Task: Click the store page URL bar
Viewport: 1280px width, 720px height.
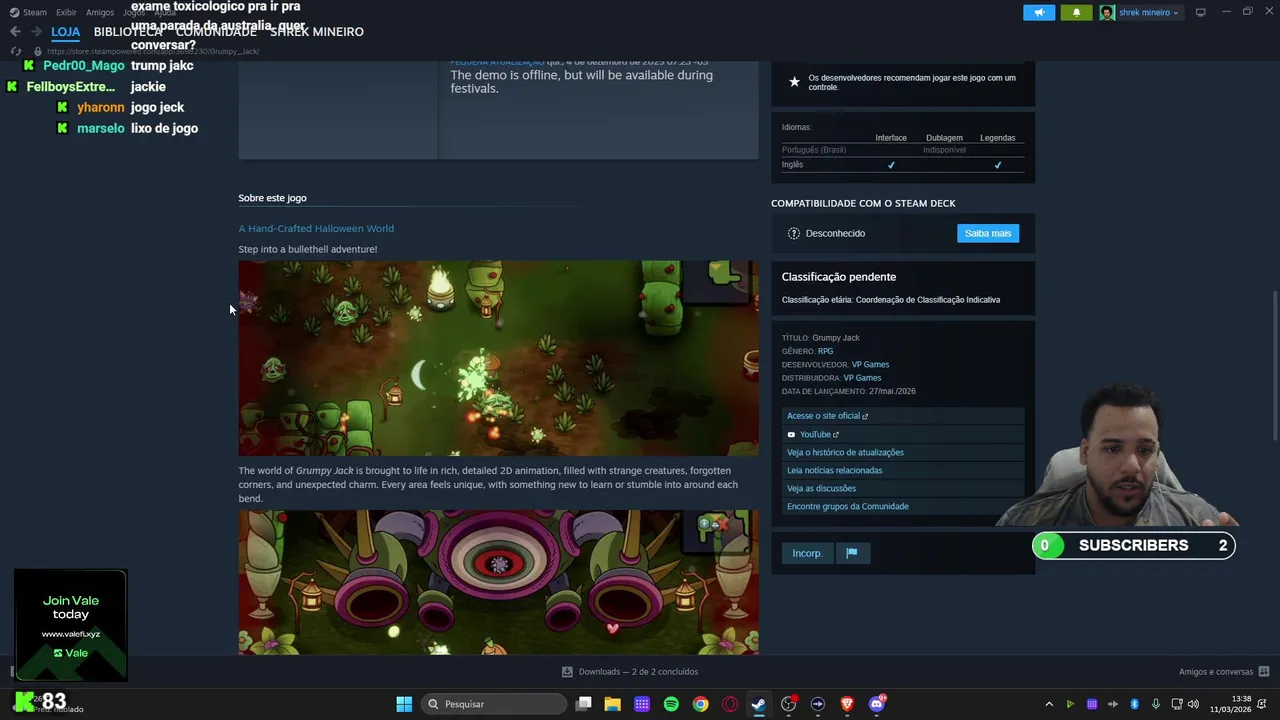Action: 153,51
